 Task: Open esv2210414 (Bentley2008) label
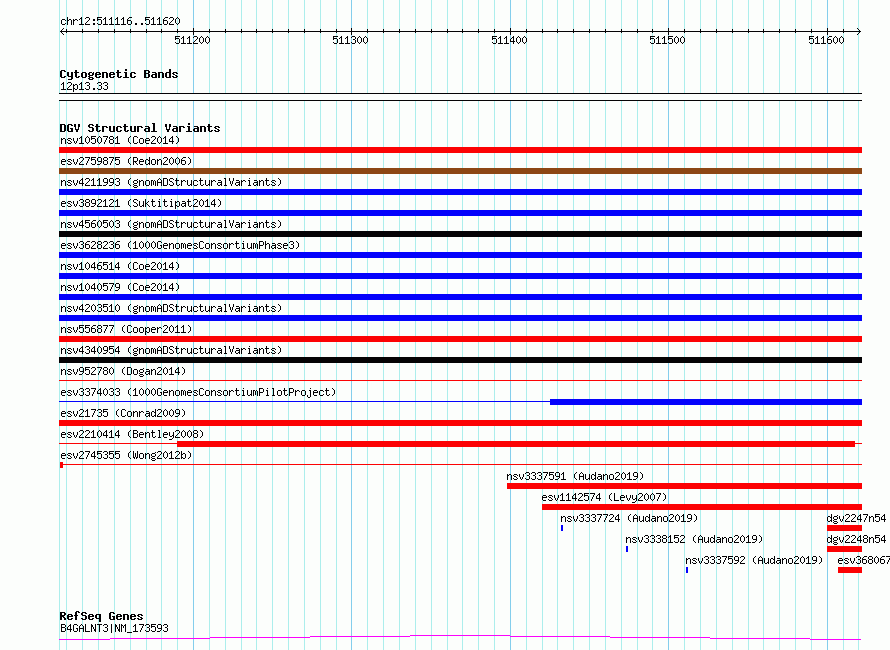coord(132,434)
